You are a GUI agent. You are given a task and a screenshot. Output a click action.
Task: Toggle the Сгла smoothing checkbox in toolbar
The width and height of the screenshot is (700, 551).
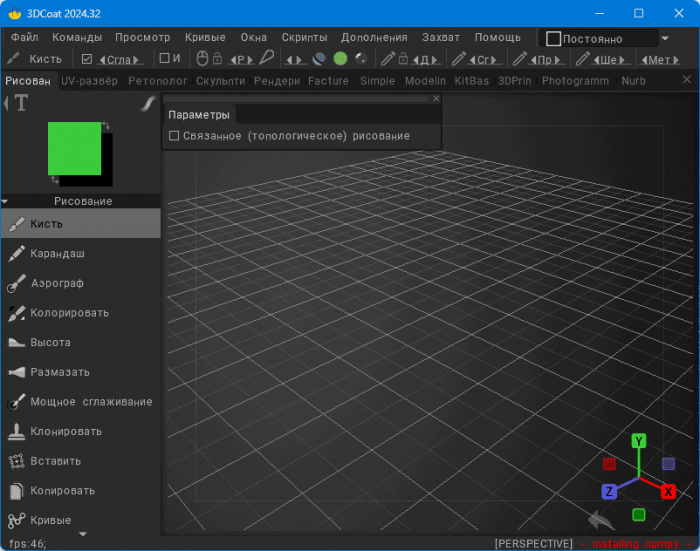pos(87,59)
